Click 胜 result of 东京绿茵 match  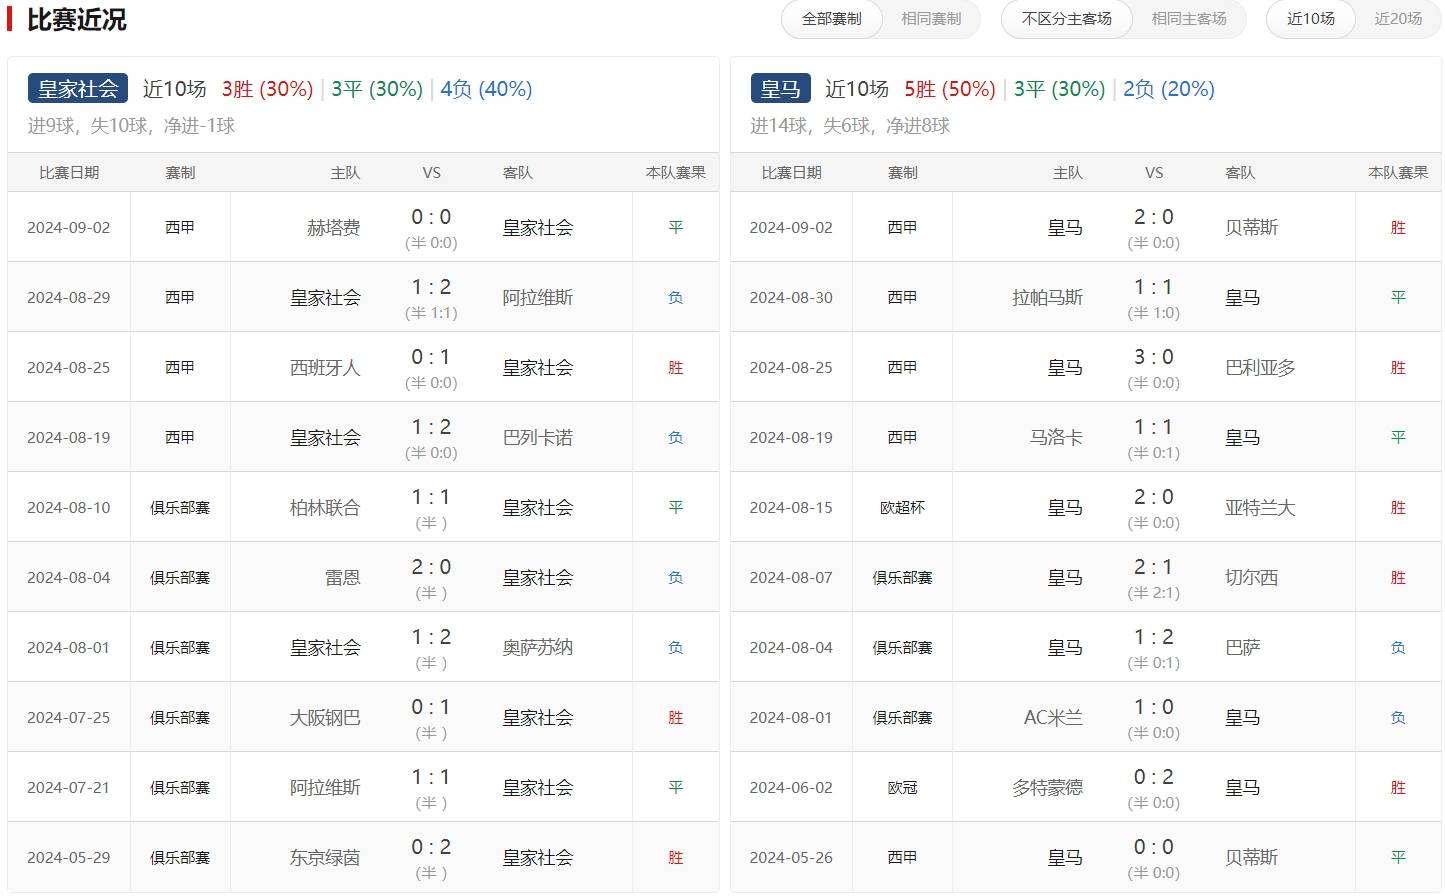676,858
